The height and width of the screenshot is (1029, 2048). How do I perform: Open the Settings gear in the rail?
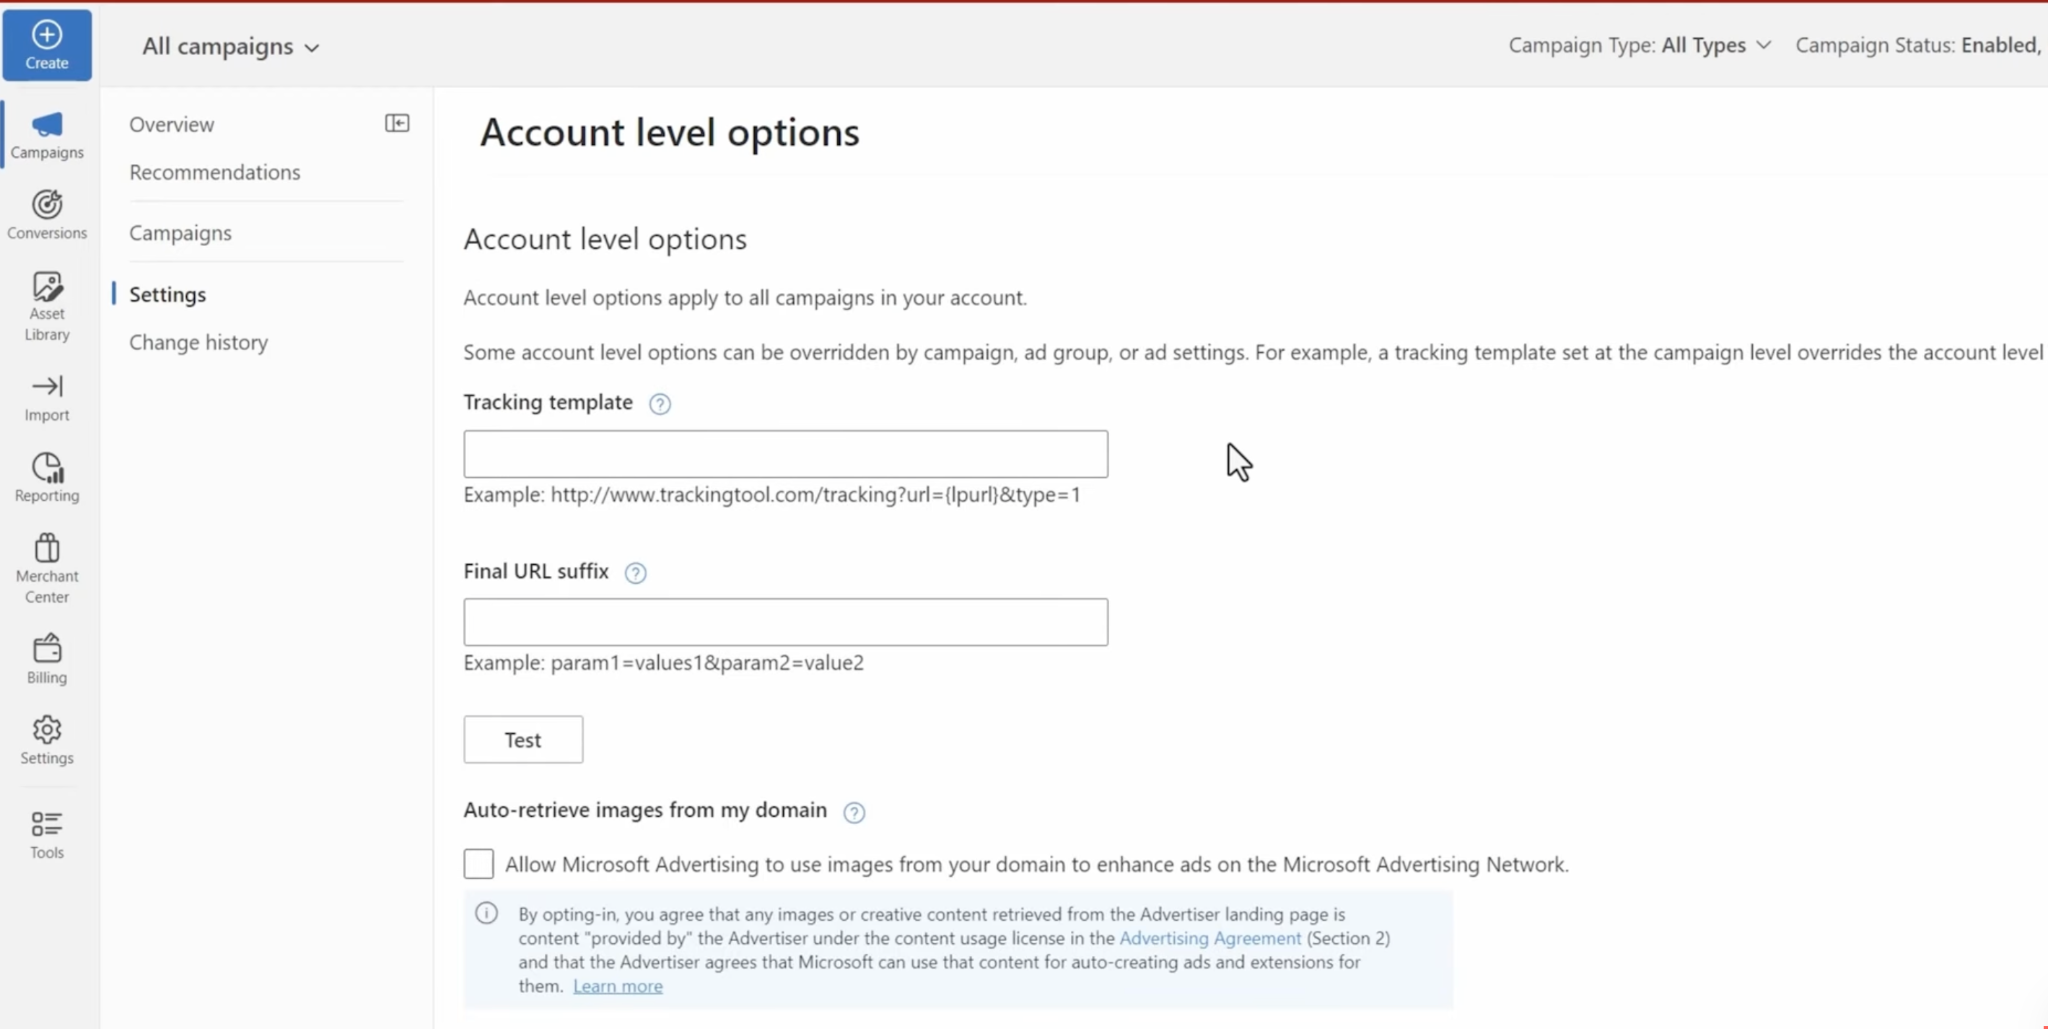pyautogui.click(x=47, y=740)
